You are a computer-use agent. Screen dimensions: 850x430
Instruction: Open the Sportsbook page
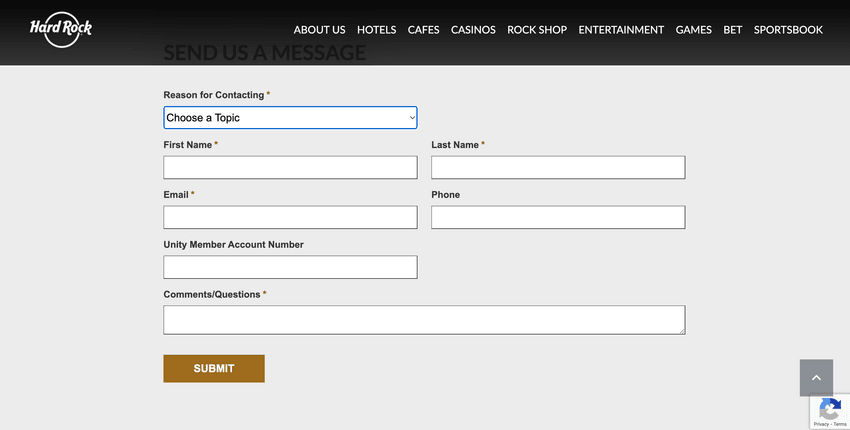(788, 30)
